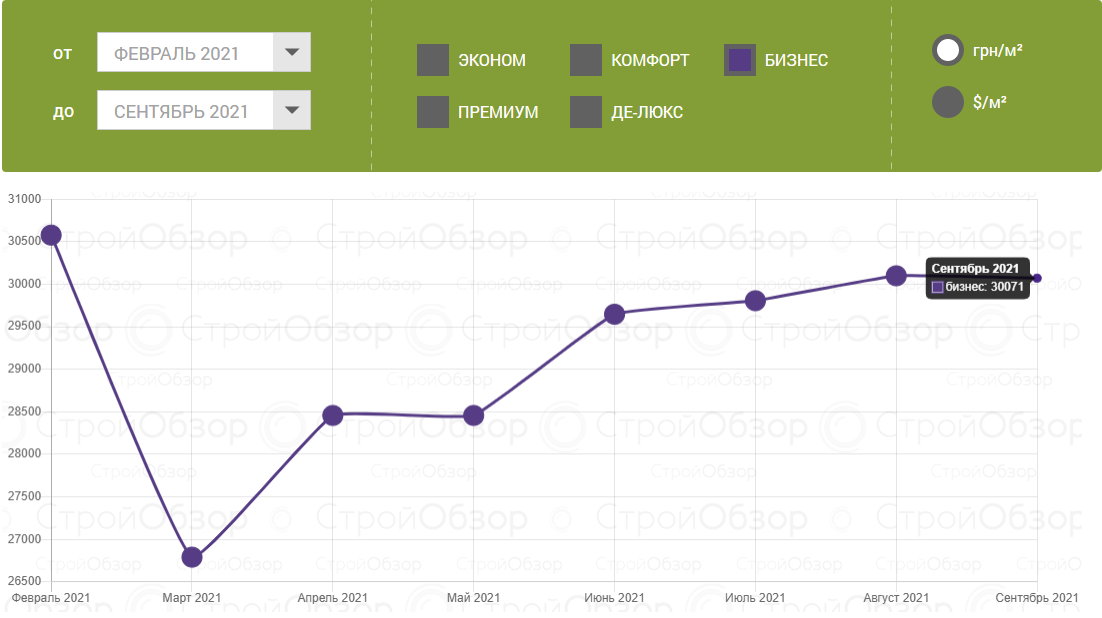The height and width of the screenshot is (618, 1102).
Task: Open the 'до' end date dropdown arrow
Action: point(292,111)
